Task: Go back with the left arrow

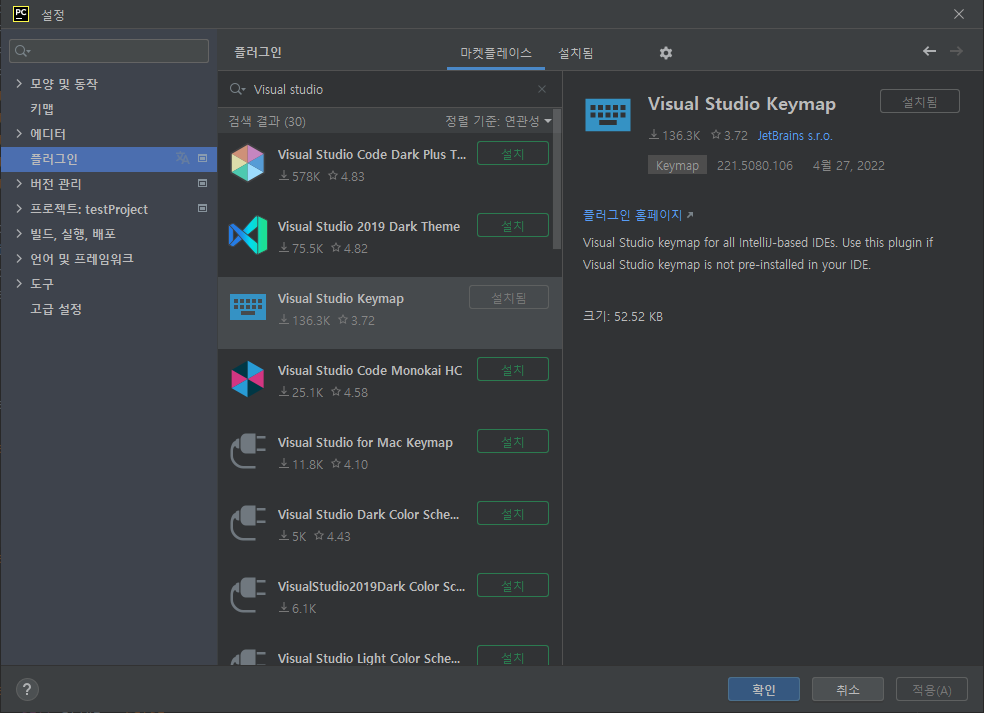Action: click(x=929, y=51)
